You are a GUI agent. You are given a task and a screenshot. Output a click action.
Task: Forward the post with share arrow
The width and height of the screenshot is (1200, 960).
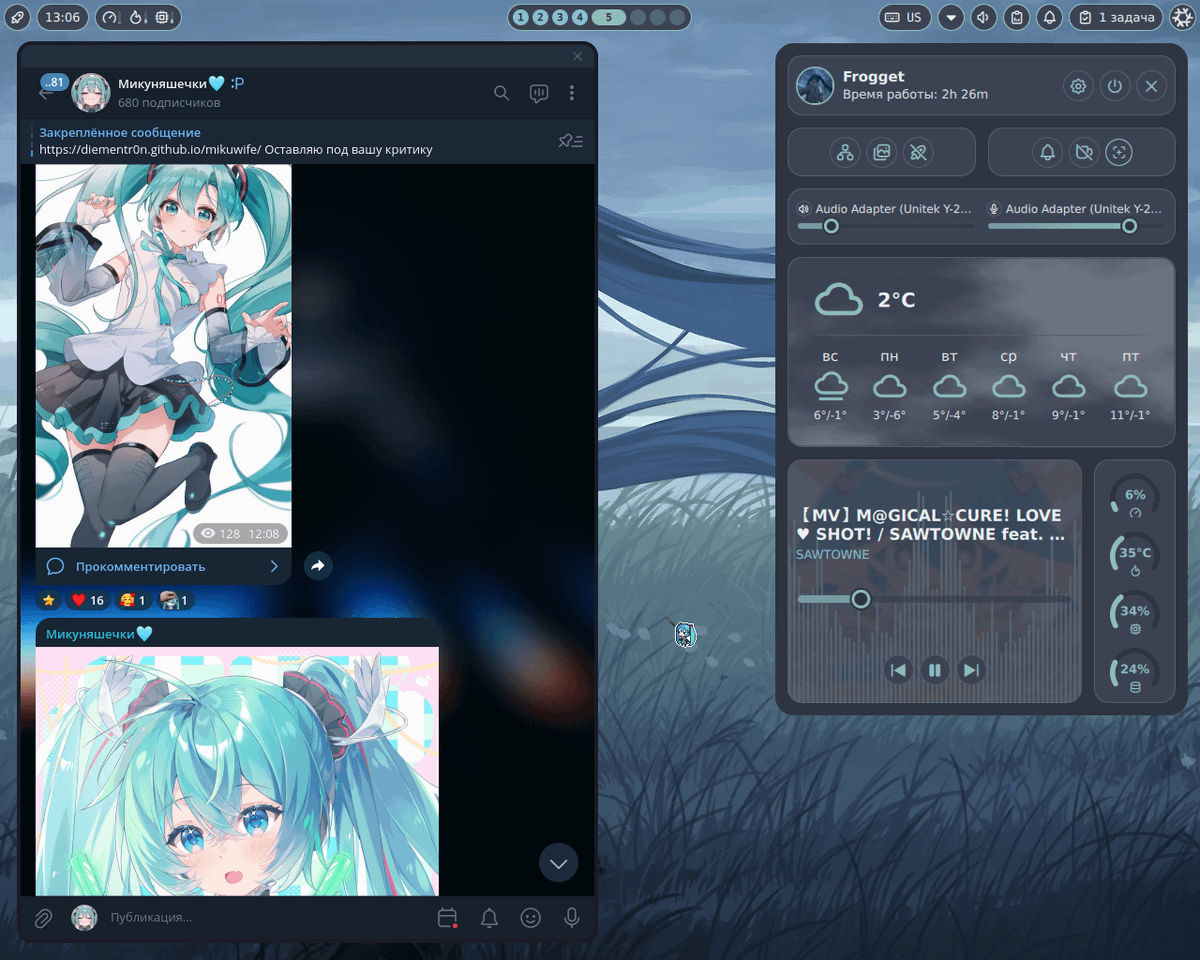pyautogui.click(x=317, y=566)
